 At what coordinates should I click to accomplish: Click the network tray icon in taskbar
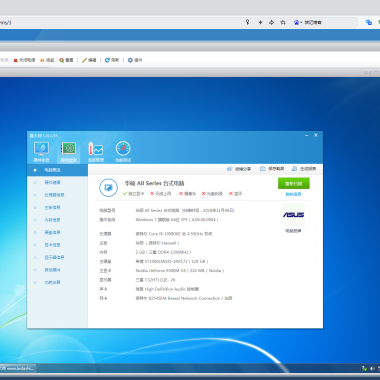(364, 368)
